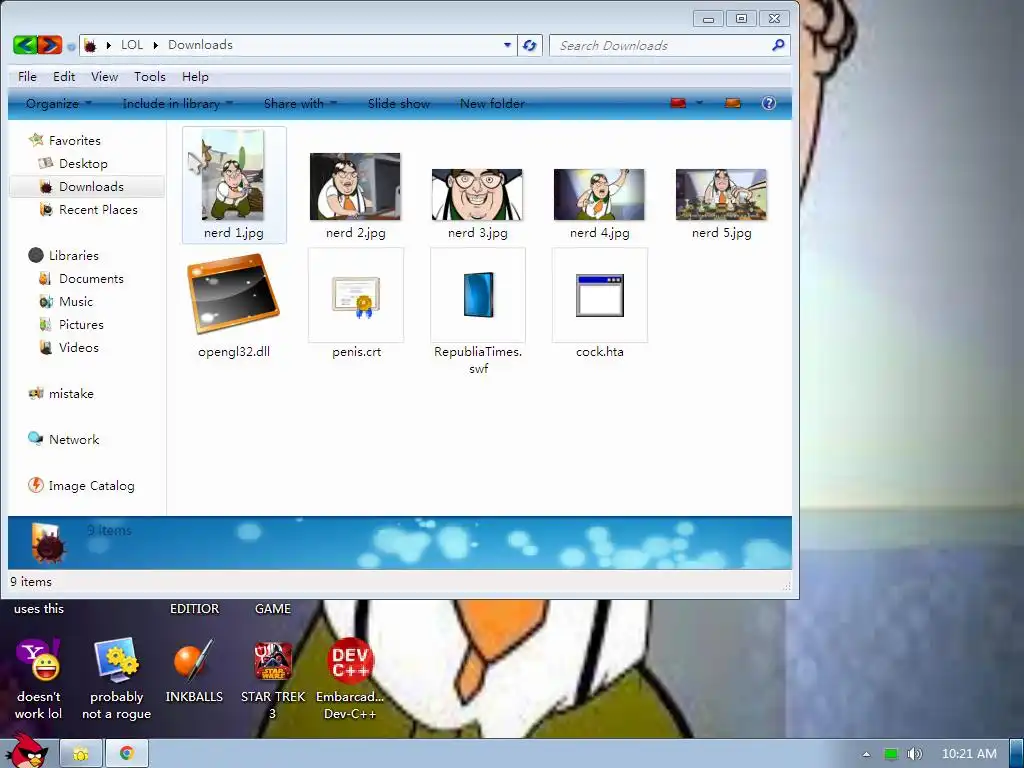Click the orange preview pane icon
1024x768 pixels.
coord(733,103)
